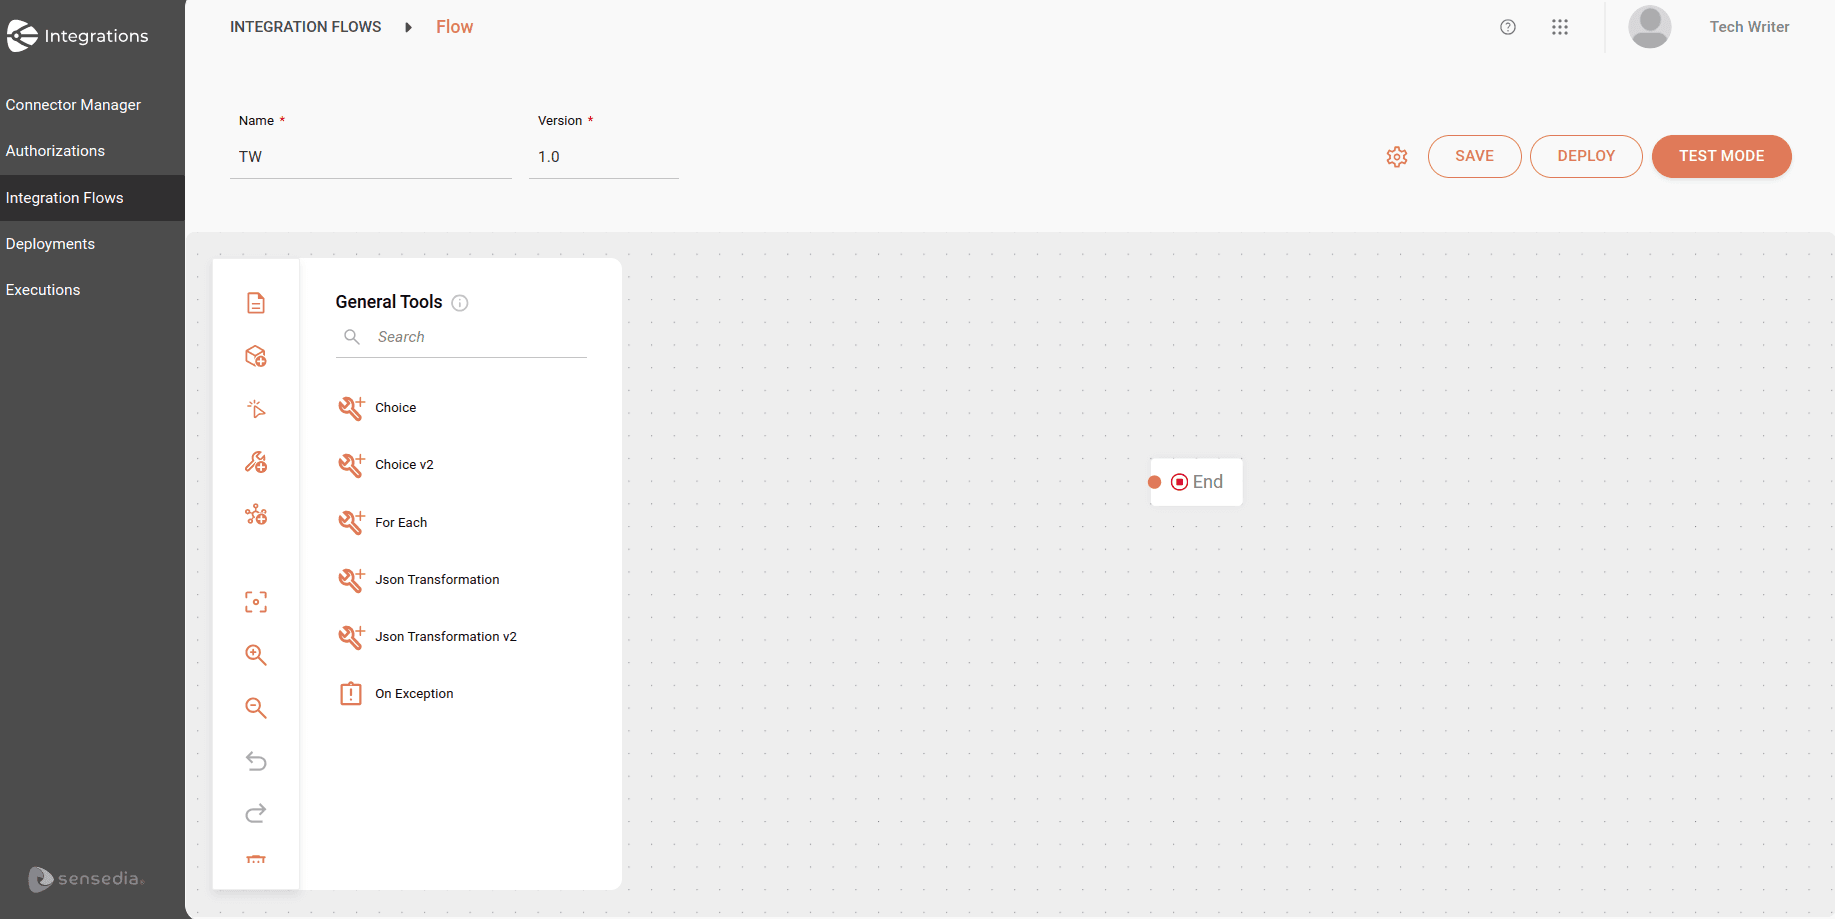Open flow settings gear icon
1835x919 pixels.
point(1397,157)
